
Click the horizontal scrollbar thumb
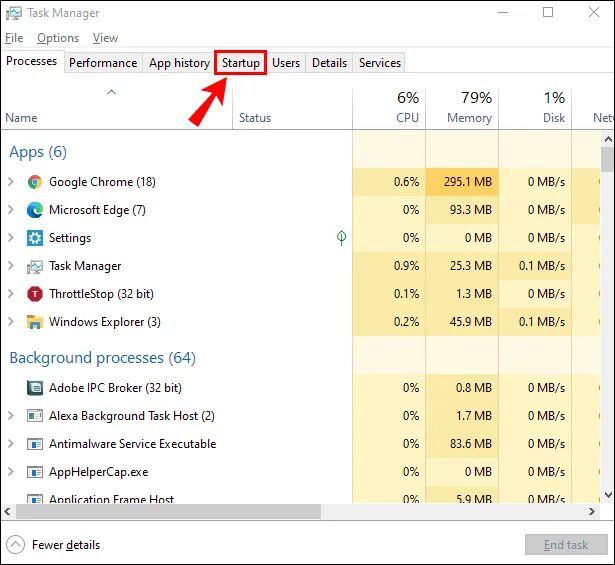pos(168,511)
